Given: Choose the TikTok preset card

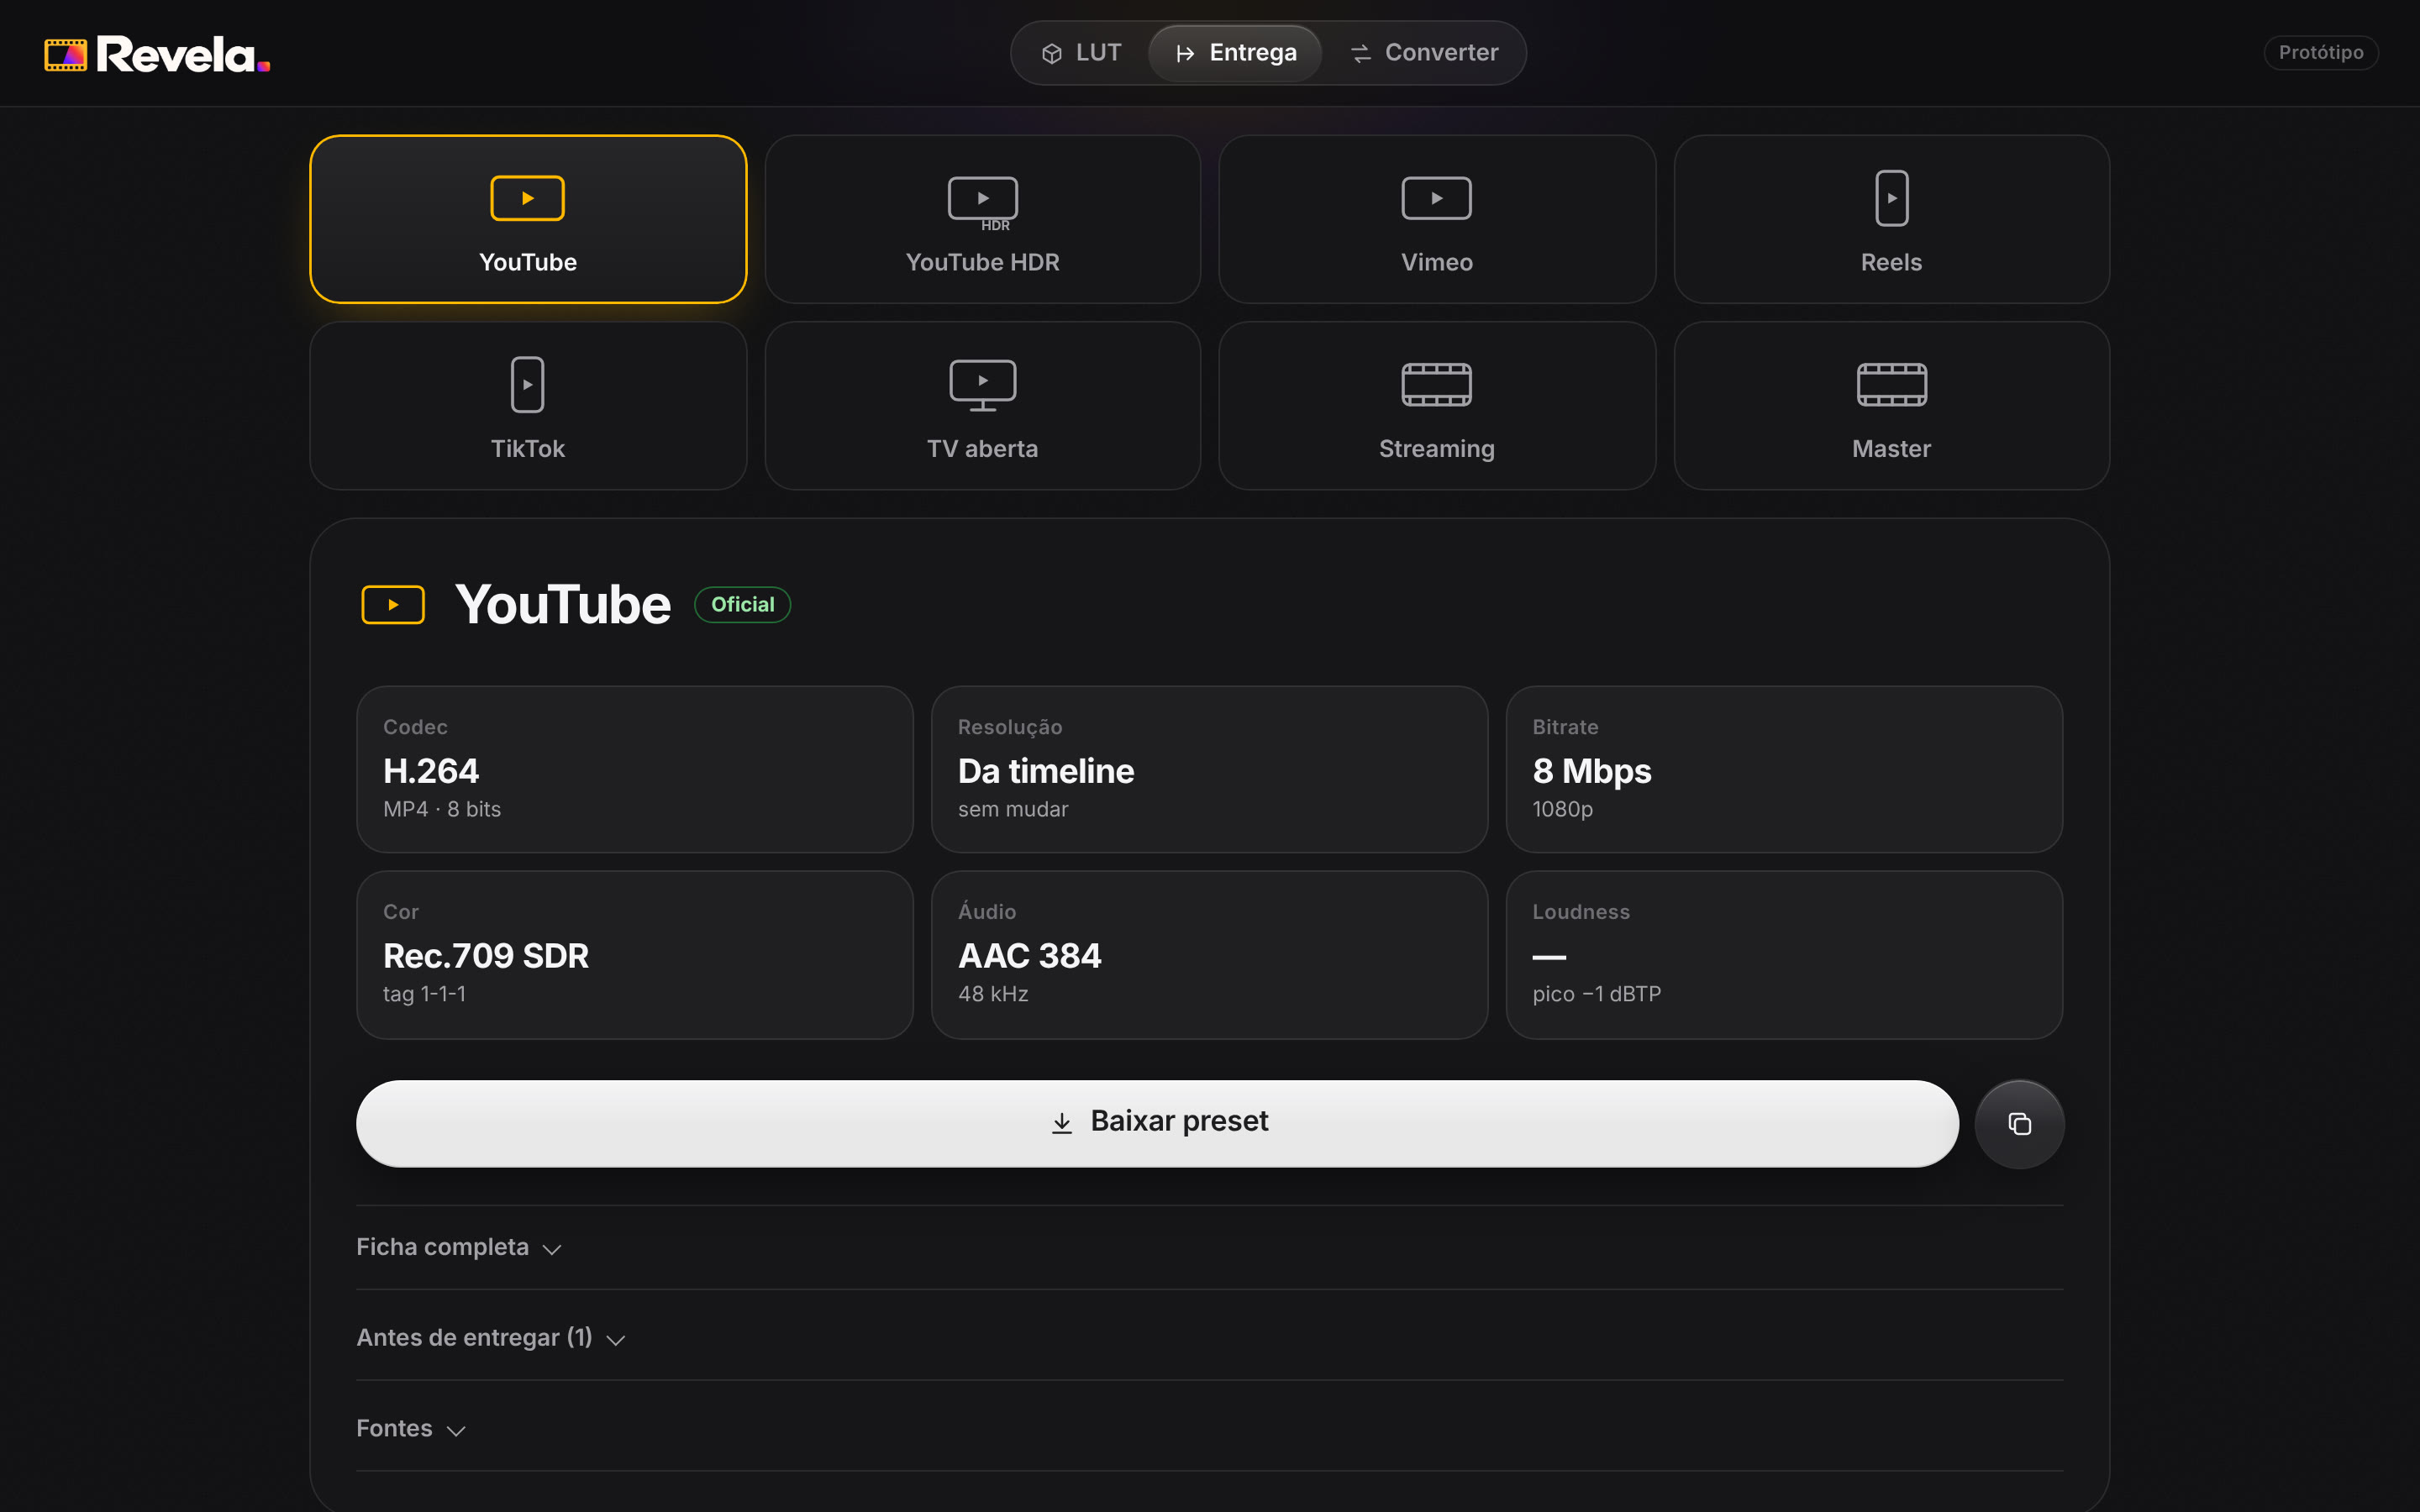Looking at the screenshot, I should pyautogui.click(x=528, y=405).
